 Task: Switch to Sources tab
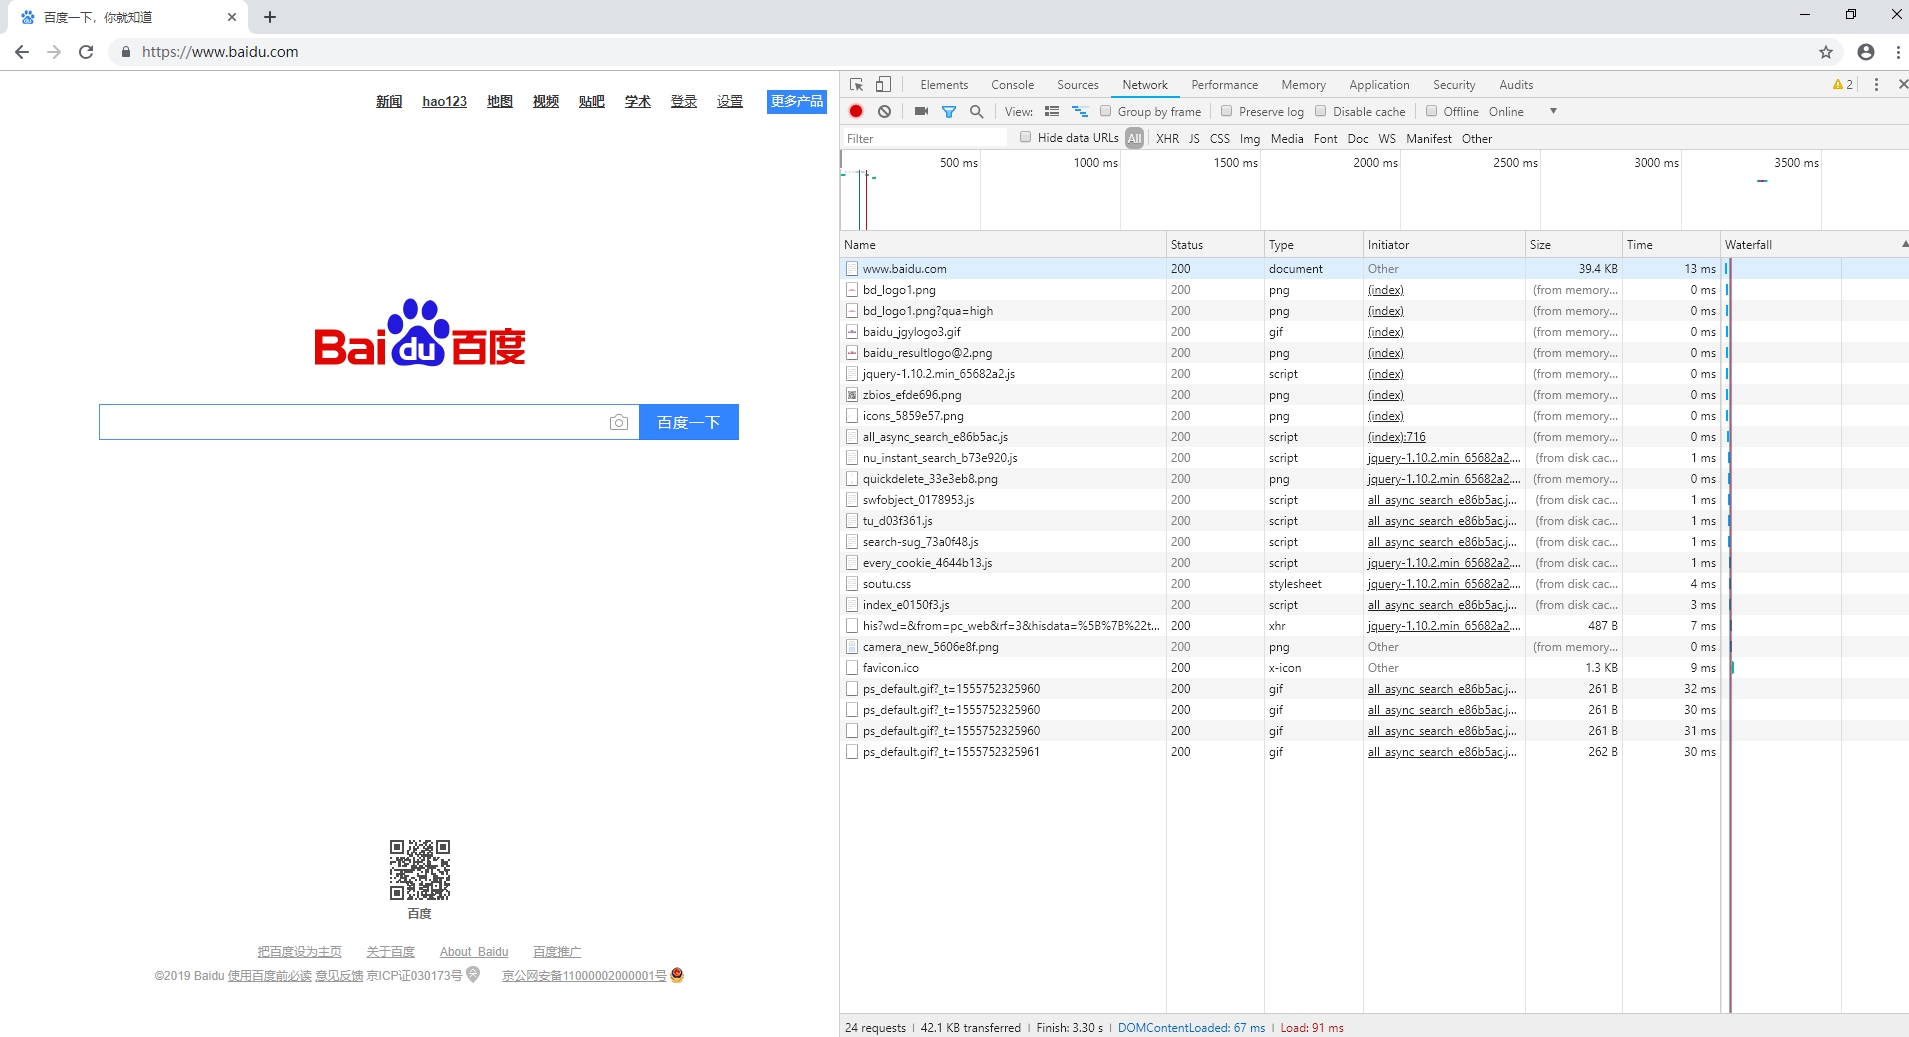tap(1077, 85)
